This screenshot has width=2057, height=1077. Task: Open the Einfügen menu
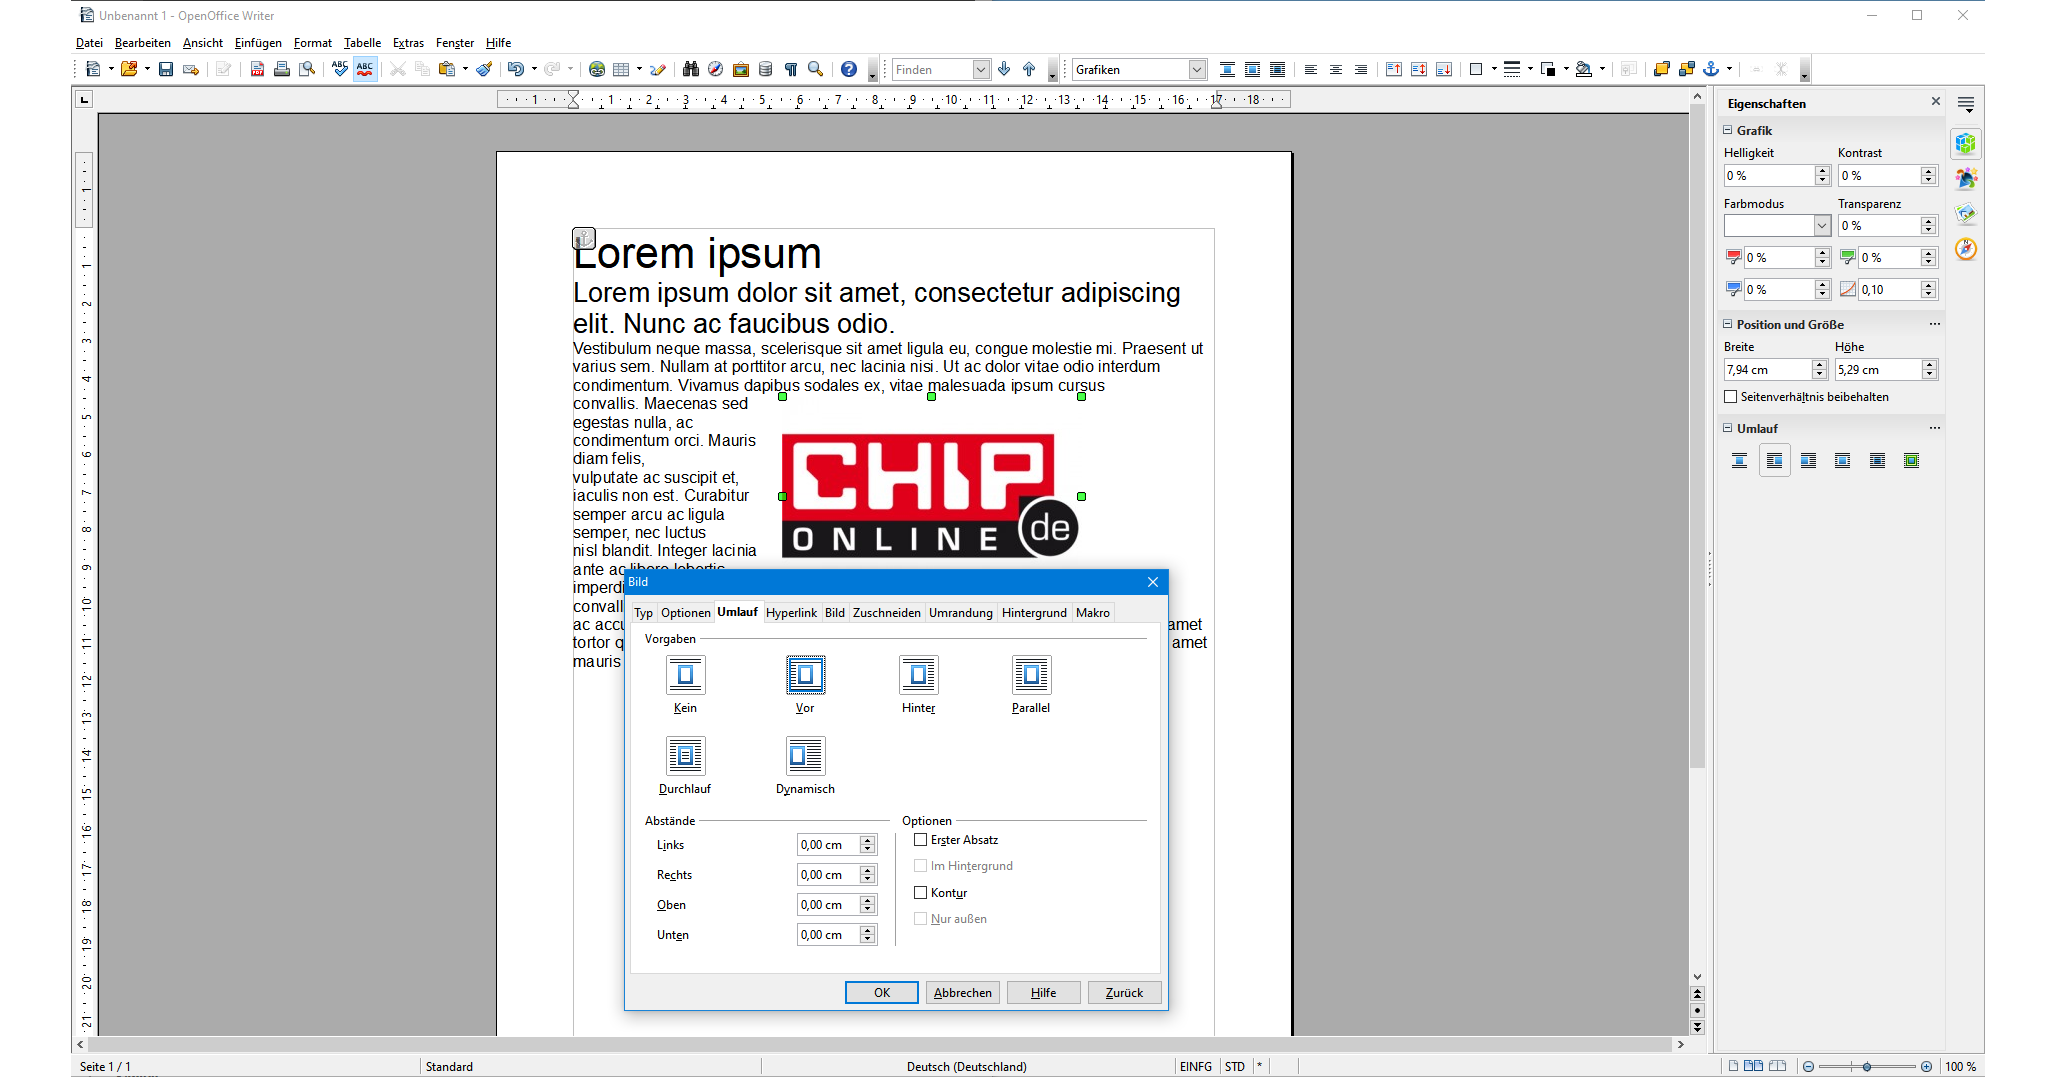[258, 43]
